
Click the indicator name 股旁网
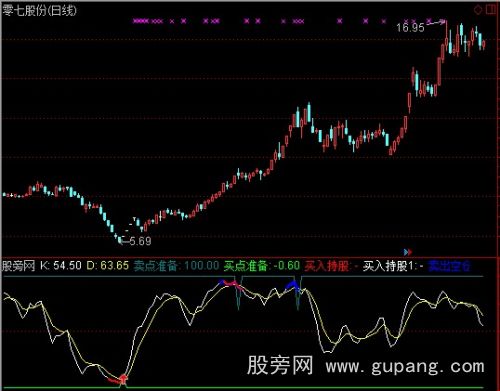[19, 266]
